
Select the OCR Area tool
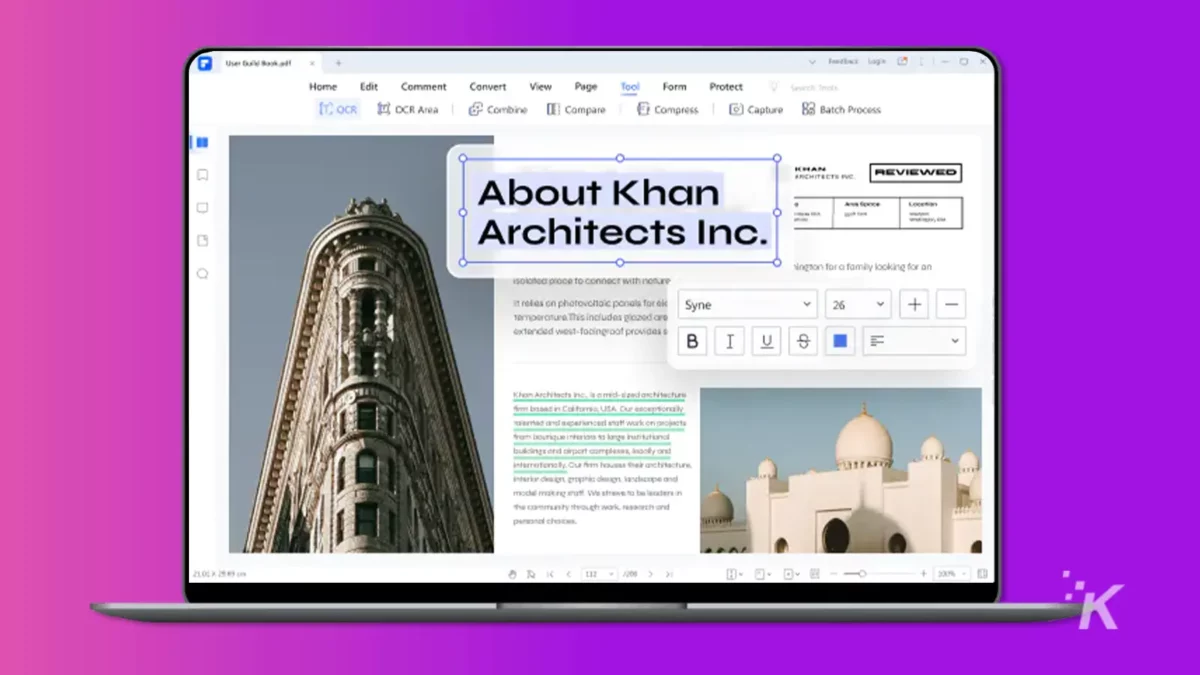(x=407, y=109)
